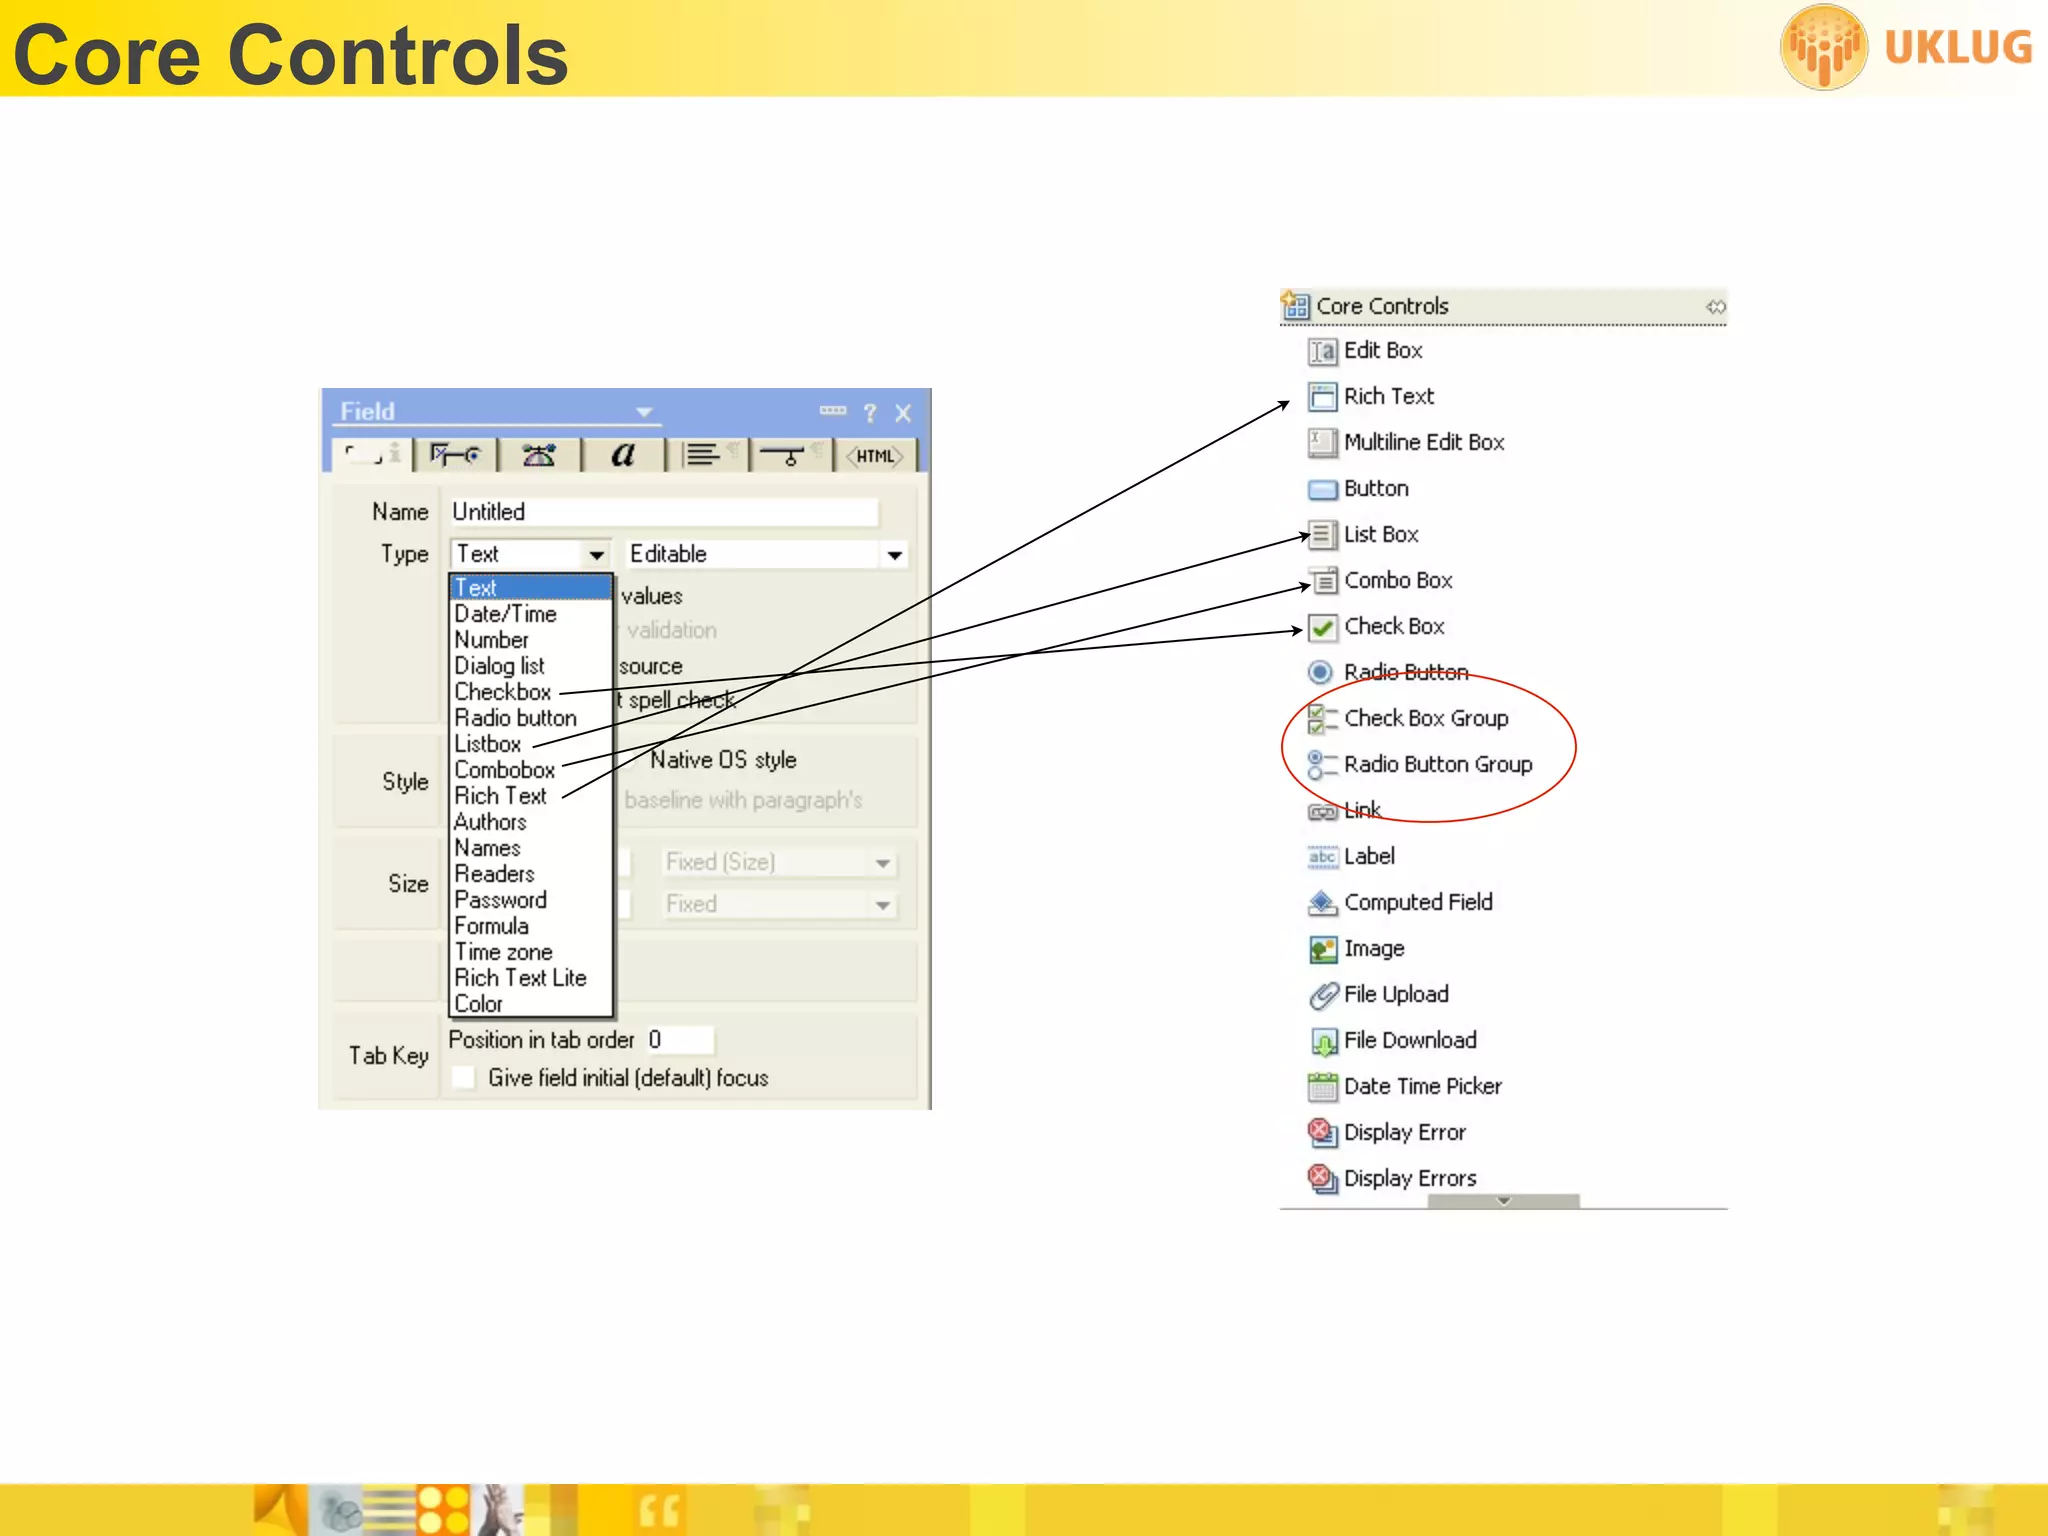
Task: Select the Computed Field icon
Action: tap(1322, 903)
